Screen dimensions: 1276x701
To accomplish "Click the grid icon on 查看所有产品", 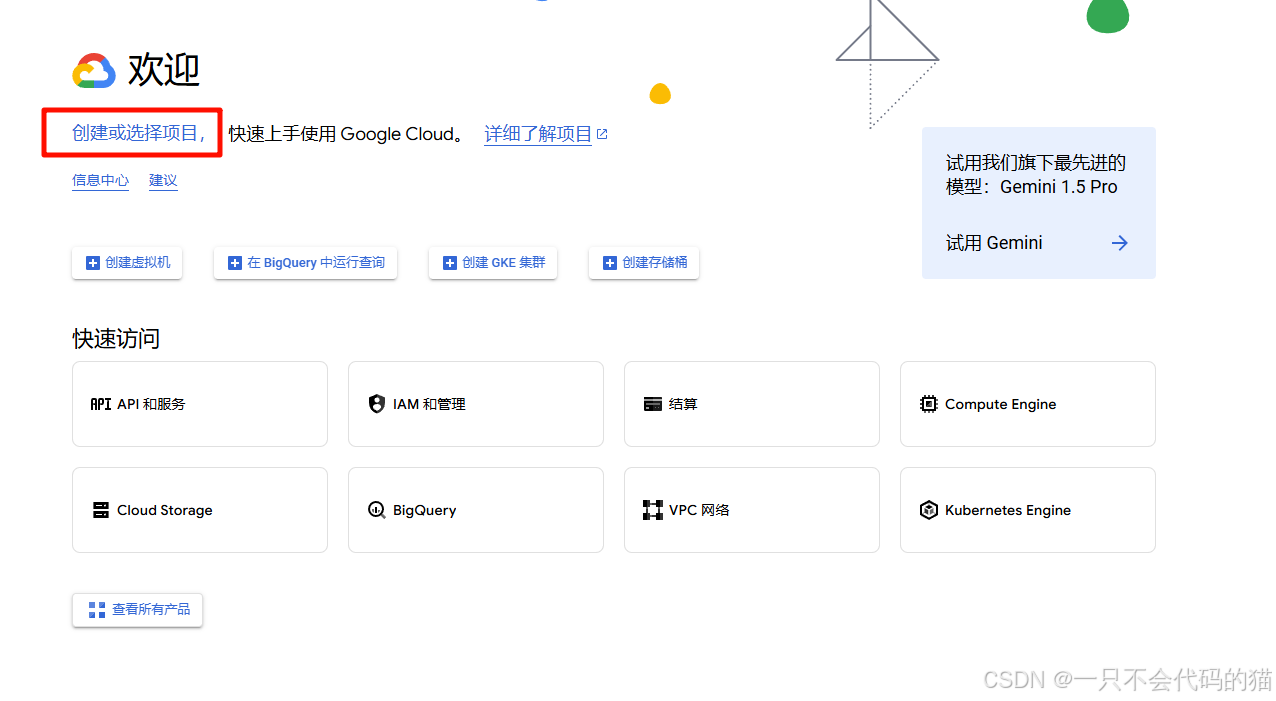I will (x=97, y=609).
